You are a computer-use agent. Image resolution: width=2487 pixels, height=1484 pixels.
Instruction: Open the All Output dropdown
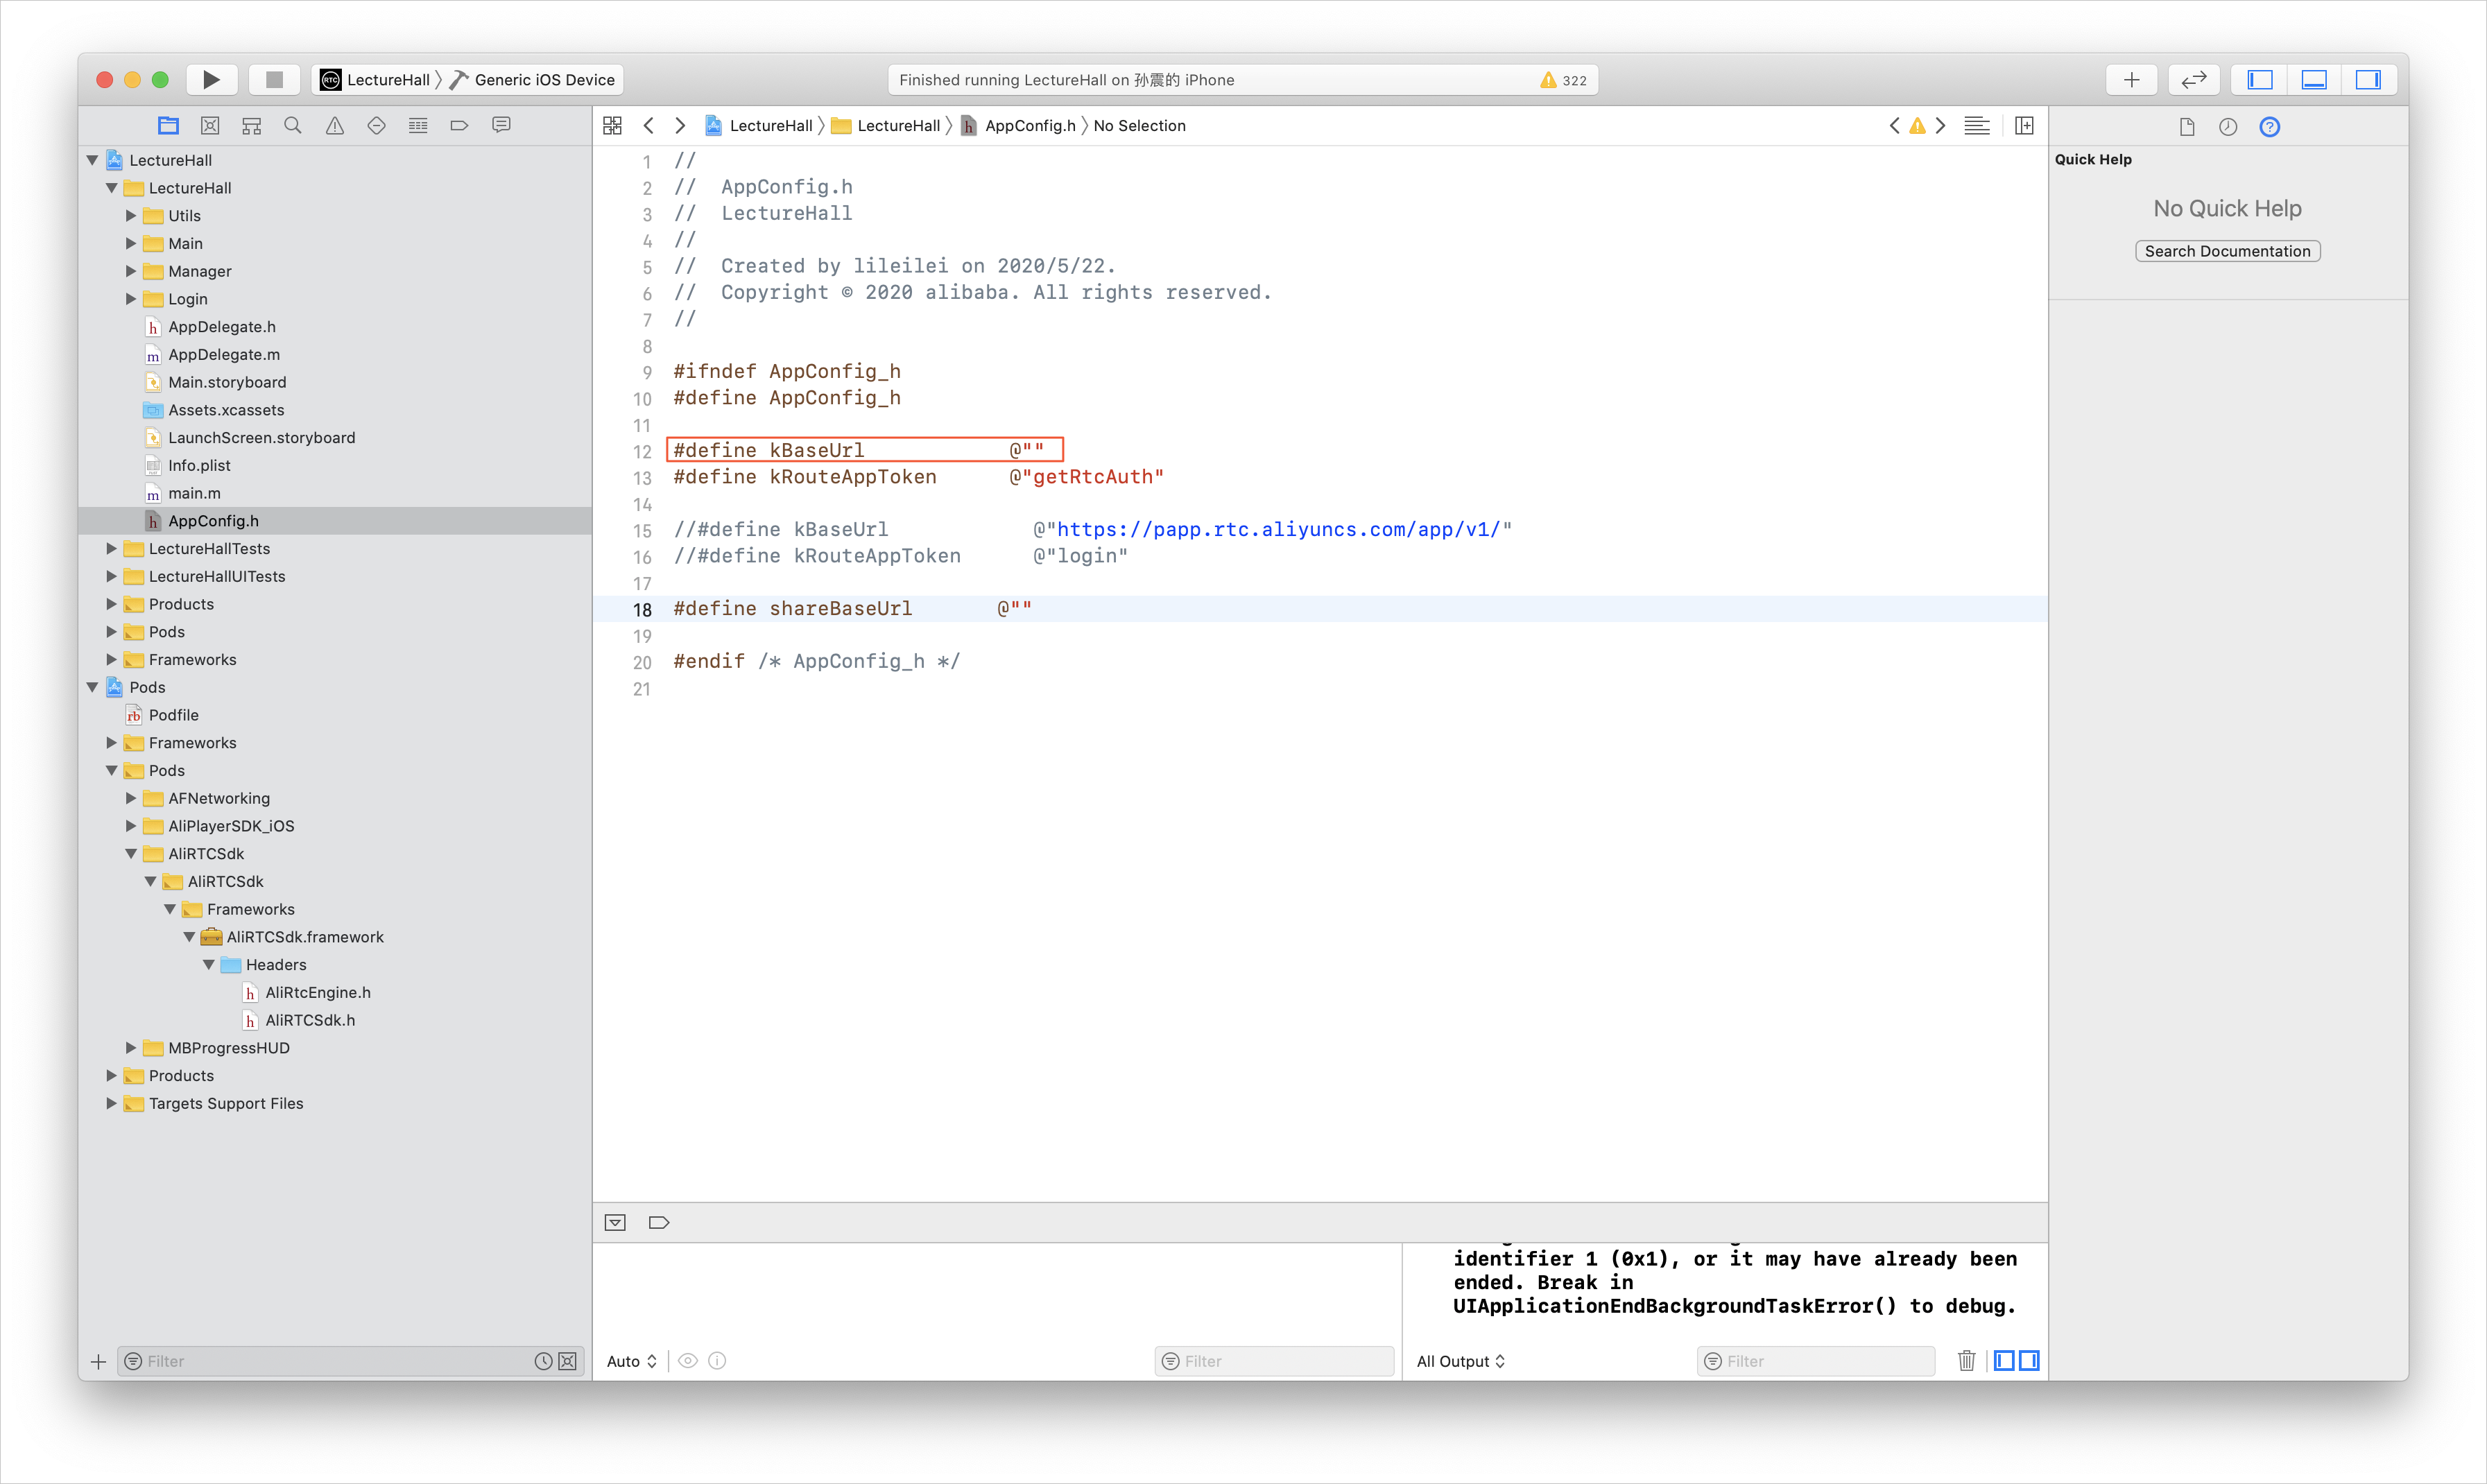pyautogui.click(x=1460, y=1361)
